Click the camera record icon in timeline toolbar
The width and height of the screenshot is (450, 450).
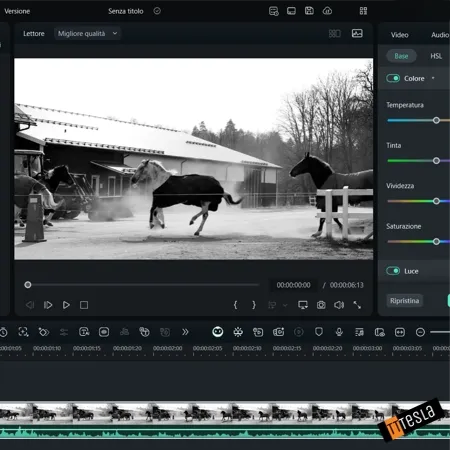pos(278,332)
